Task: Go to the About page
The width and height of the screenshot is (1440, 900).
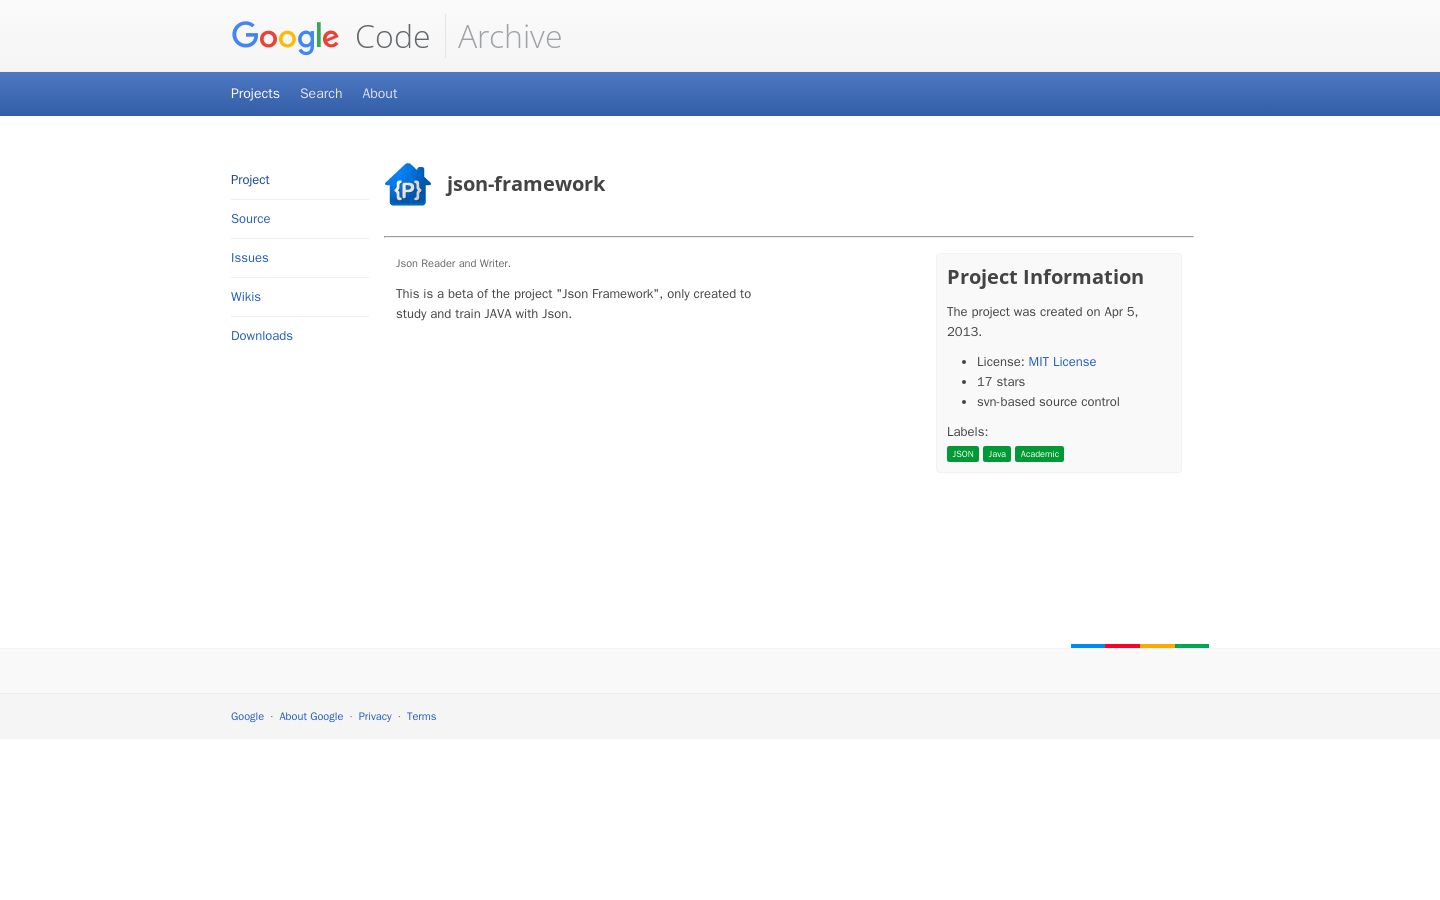Action: tap(380, 93)
